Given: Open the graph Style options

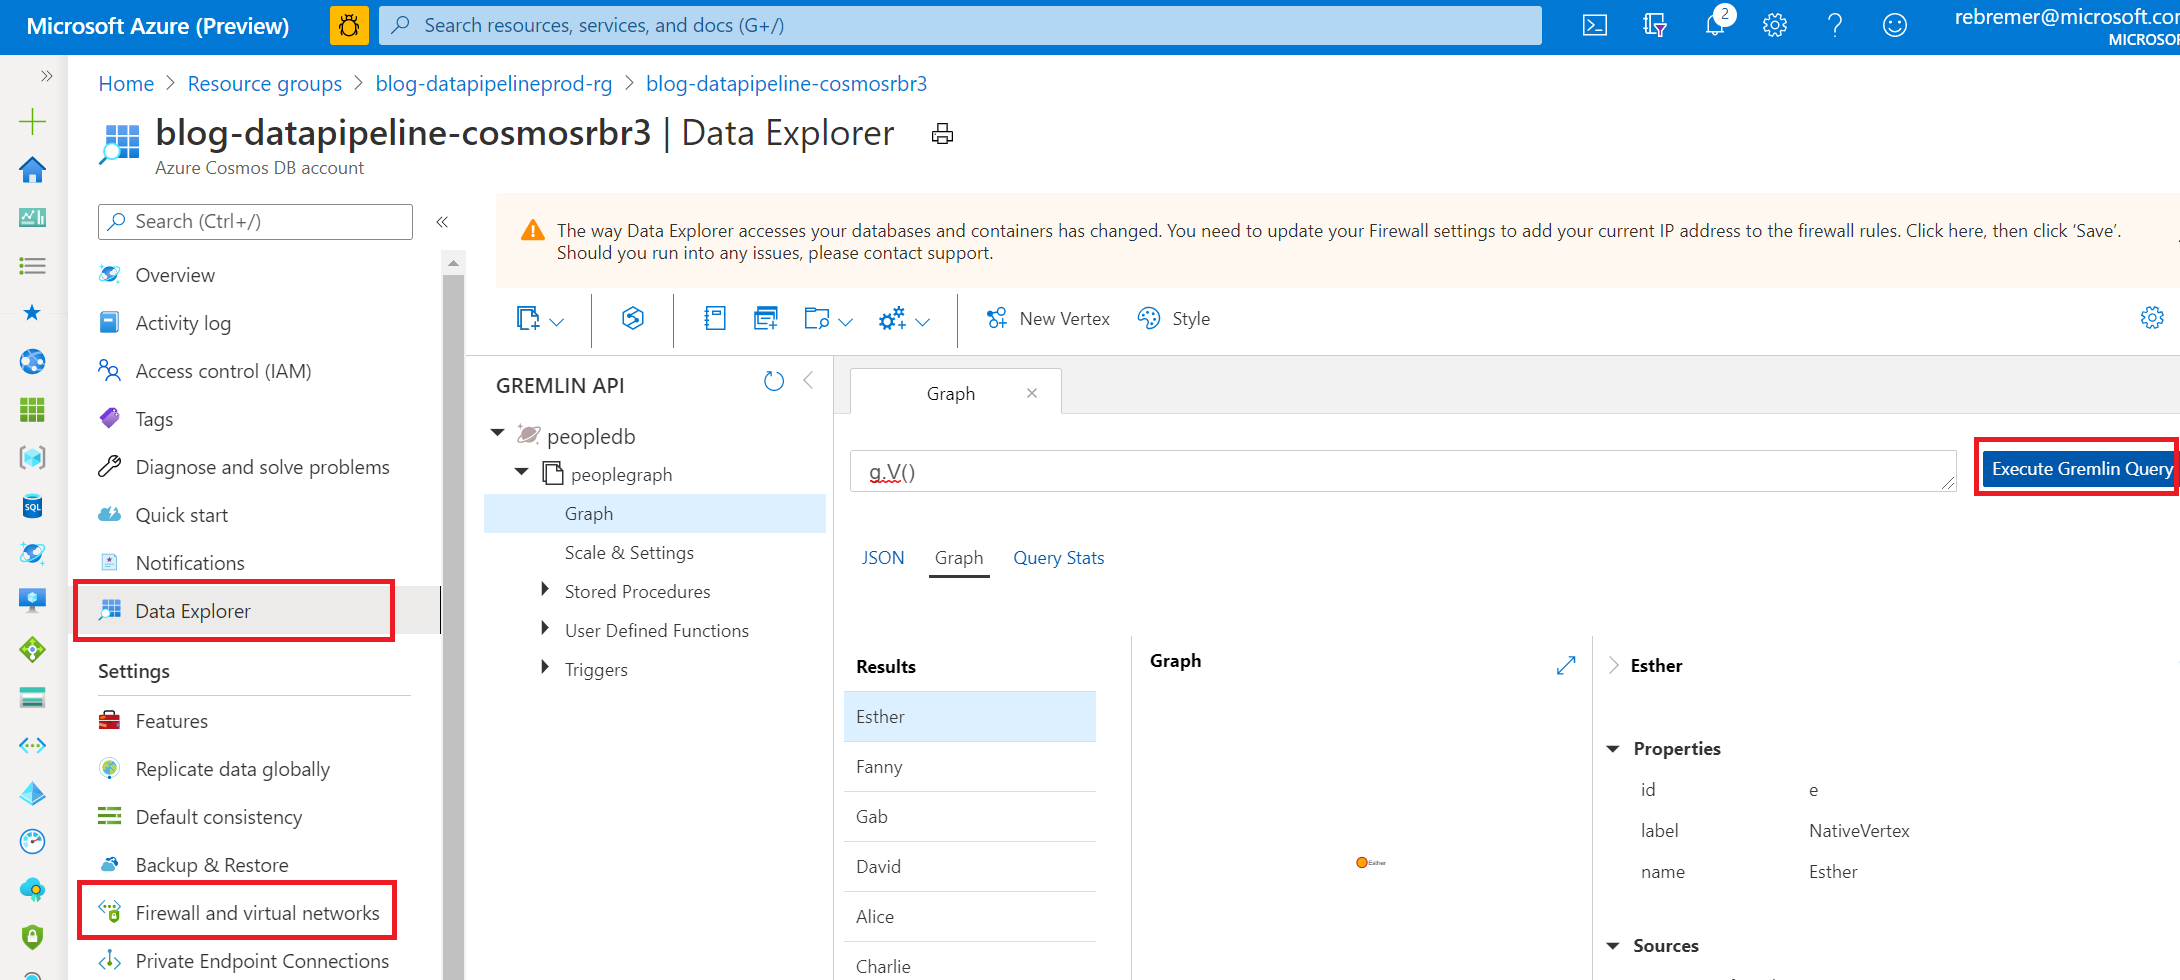Looking at the screenshot, I should (x=1174, y=319).
